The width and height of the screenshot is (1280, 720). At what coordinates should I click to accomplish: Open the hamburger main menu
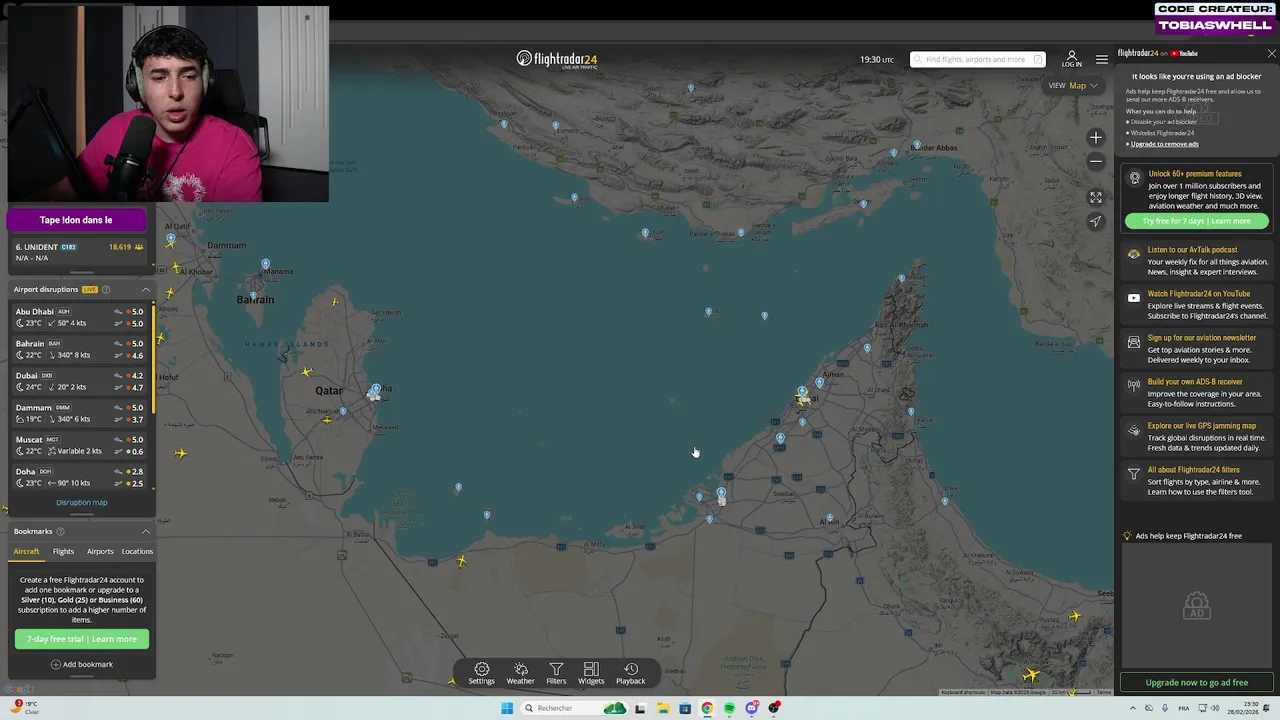click(1101, 59)
